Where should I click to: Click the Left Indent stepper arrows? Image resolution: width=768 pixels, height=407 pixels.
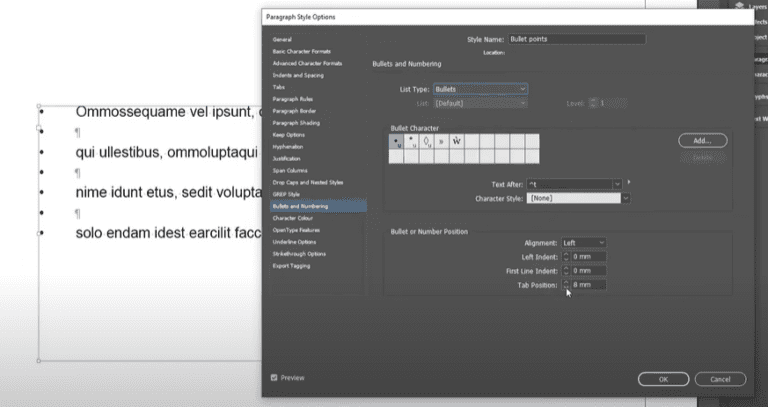click(x=567, y=257)
